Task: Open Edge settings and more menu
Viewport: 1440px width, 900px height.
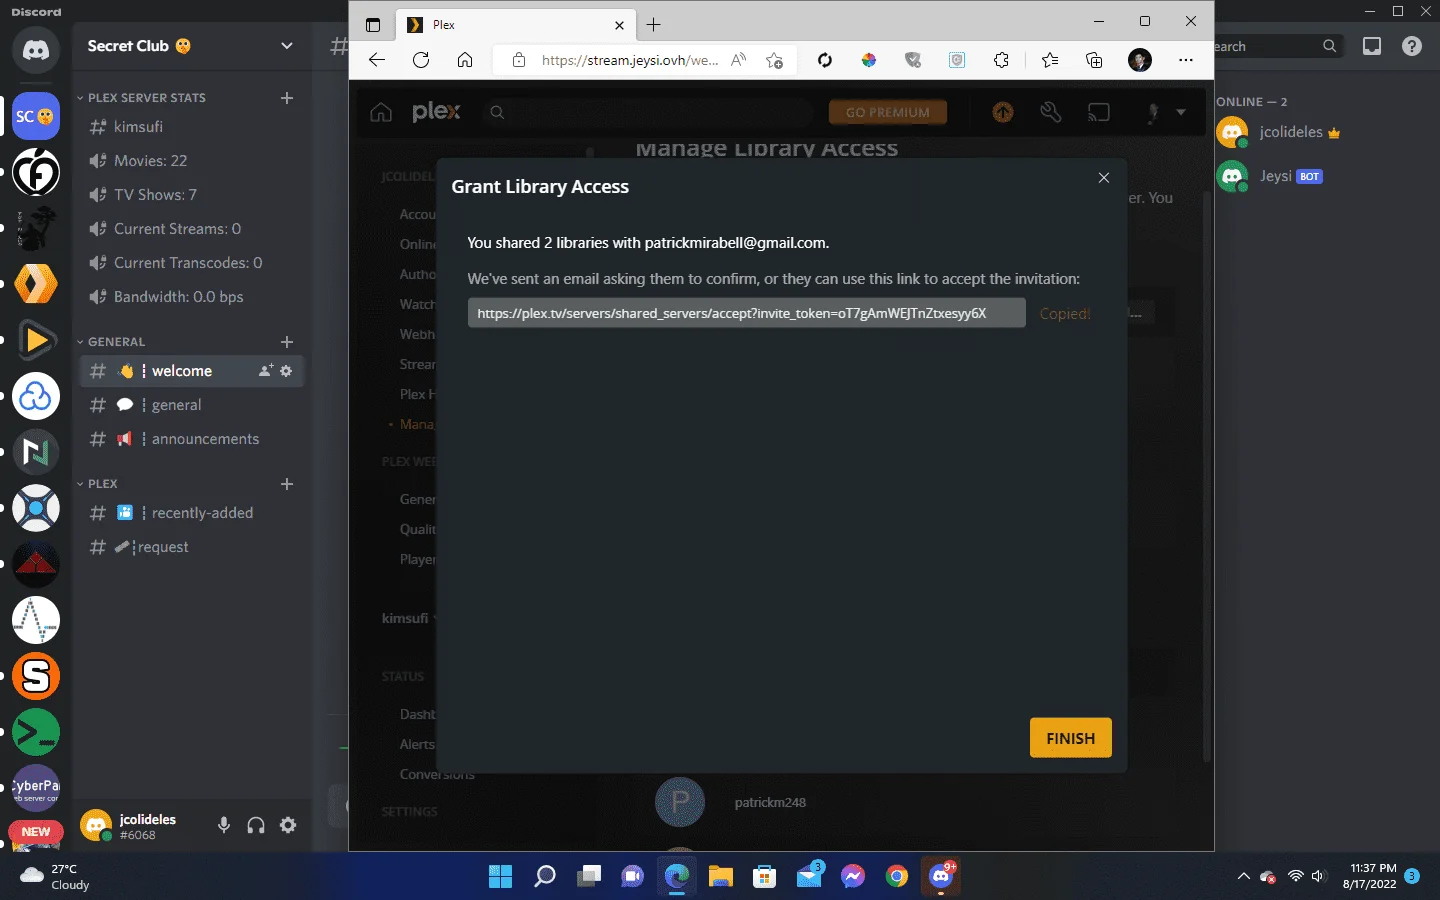Action: click(1186, 60)
